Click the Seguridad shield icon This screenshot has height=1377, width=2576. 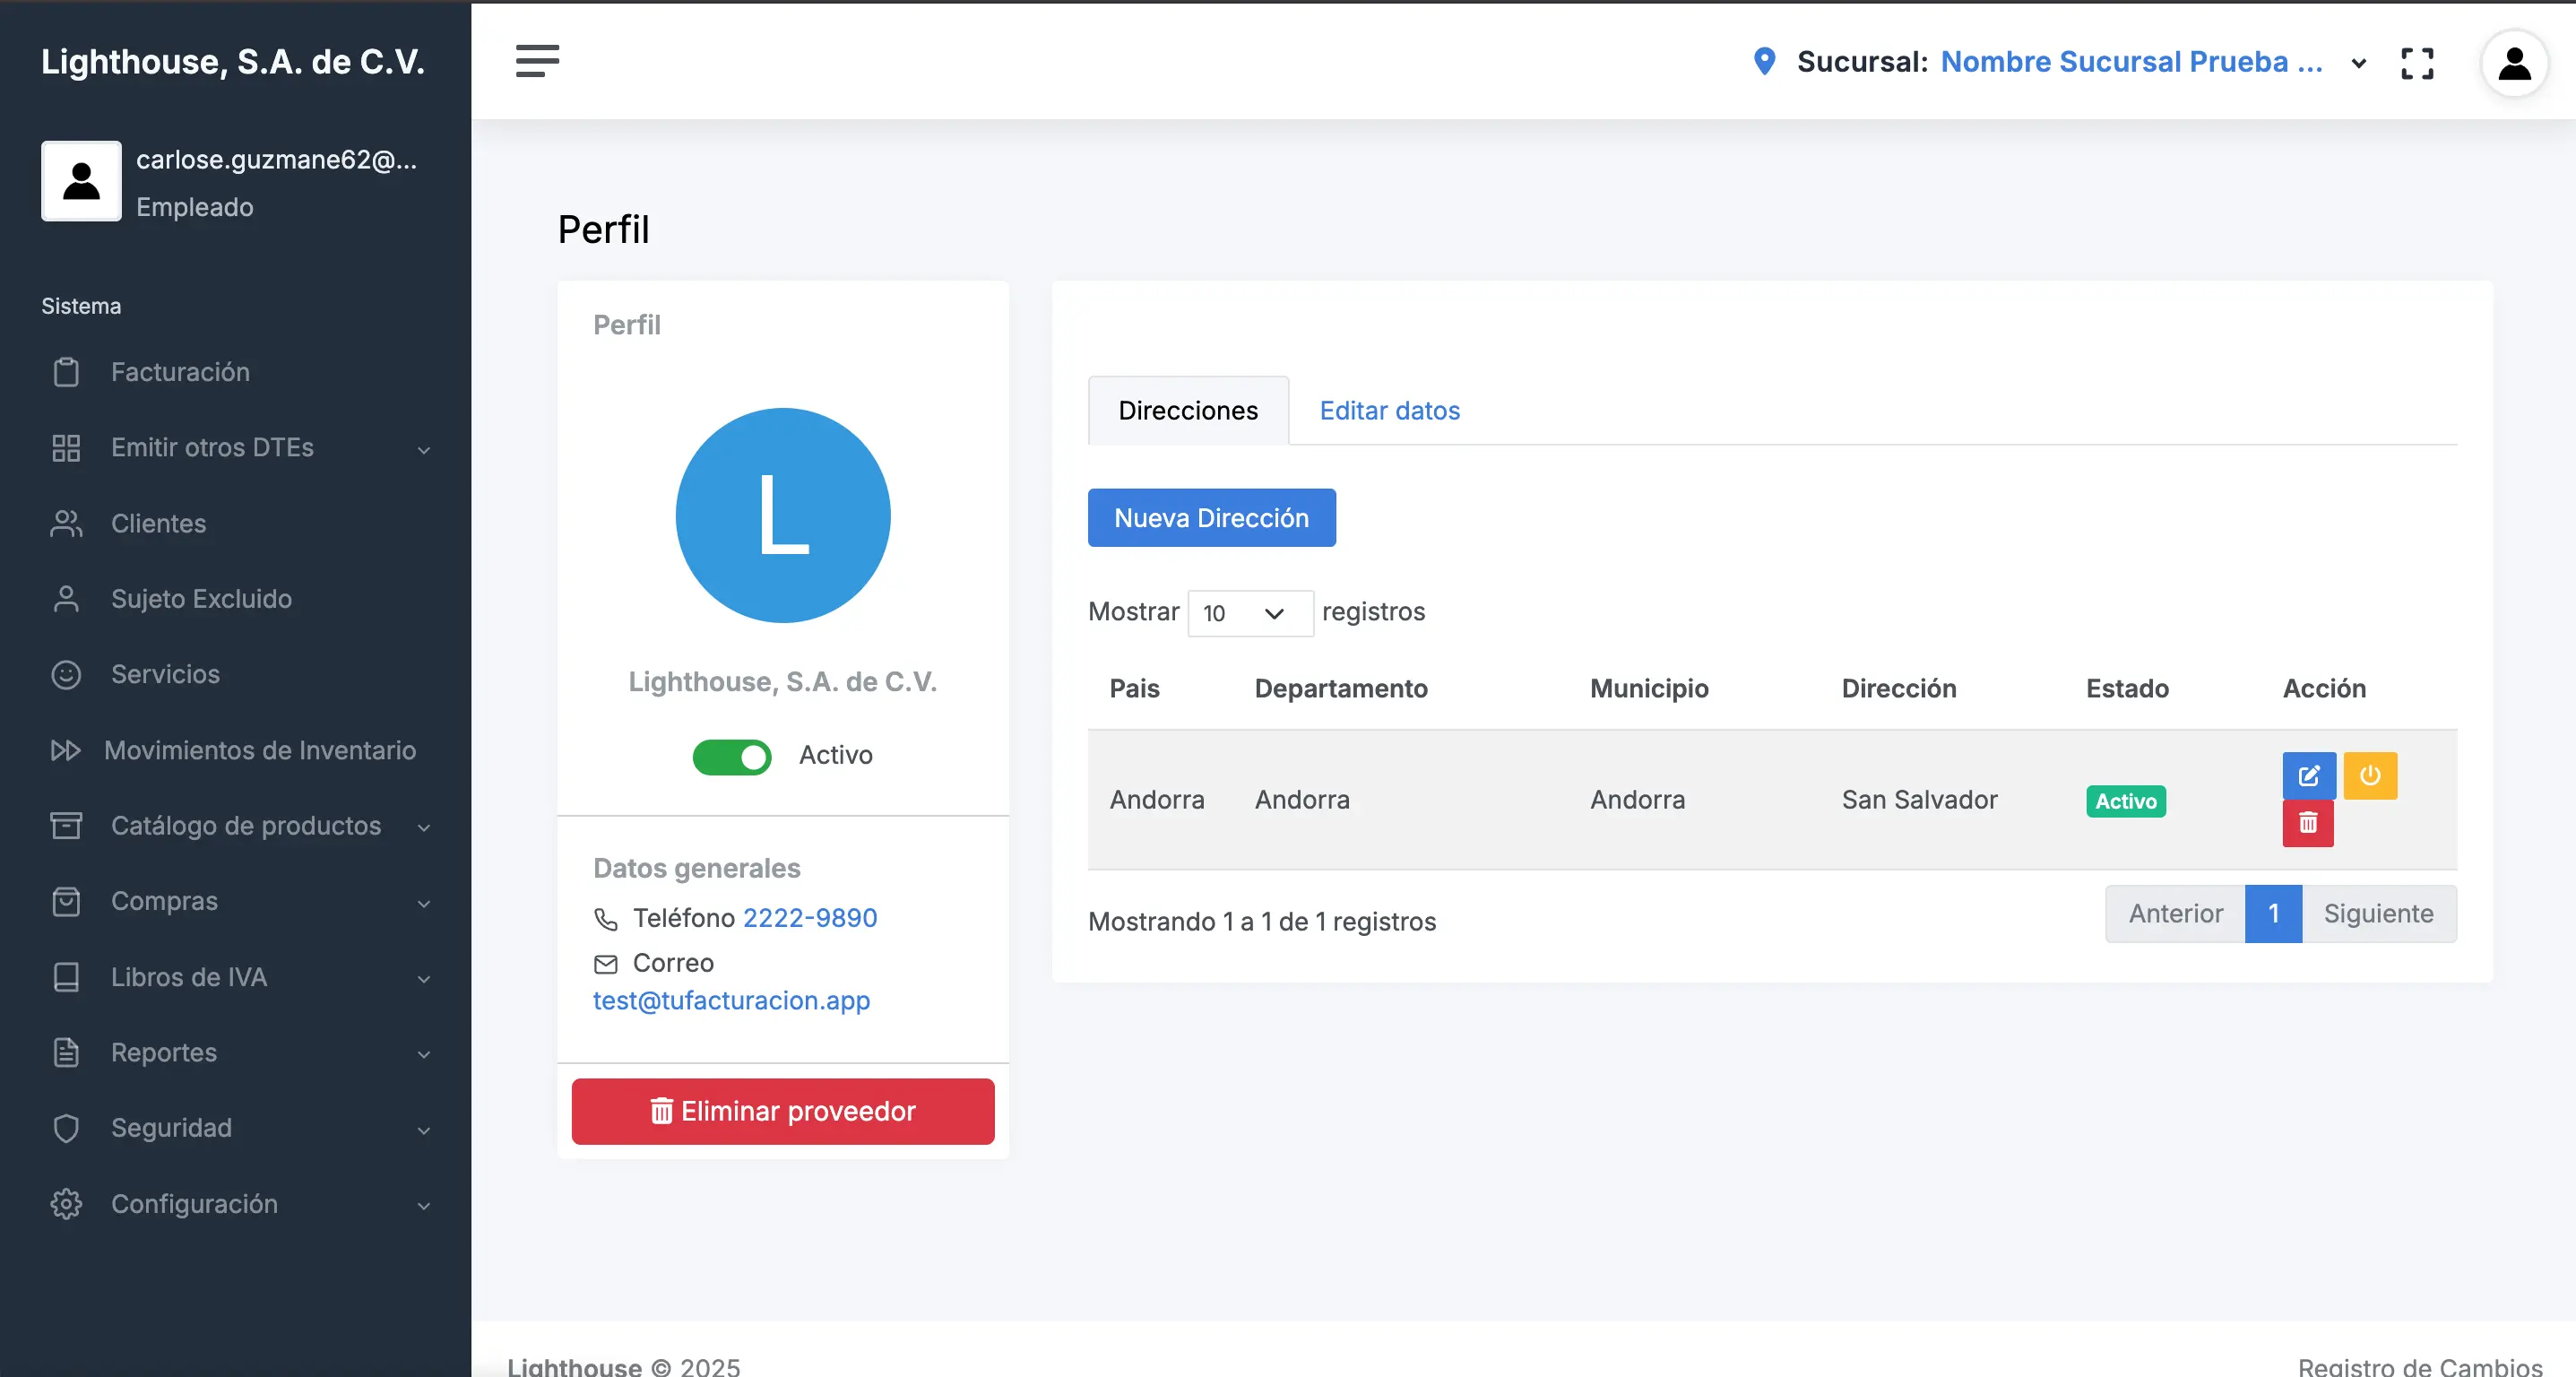pyautogui.click(x=66, y=1128)
